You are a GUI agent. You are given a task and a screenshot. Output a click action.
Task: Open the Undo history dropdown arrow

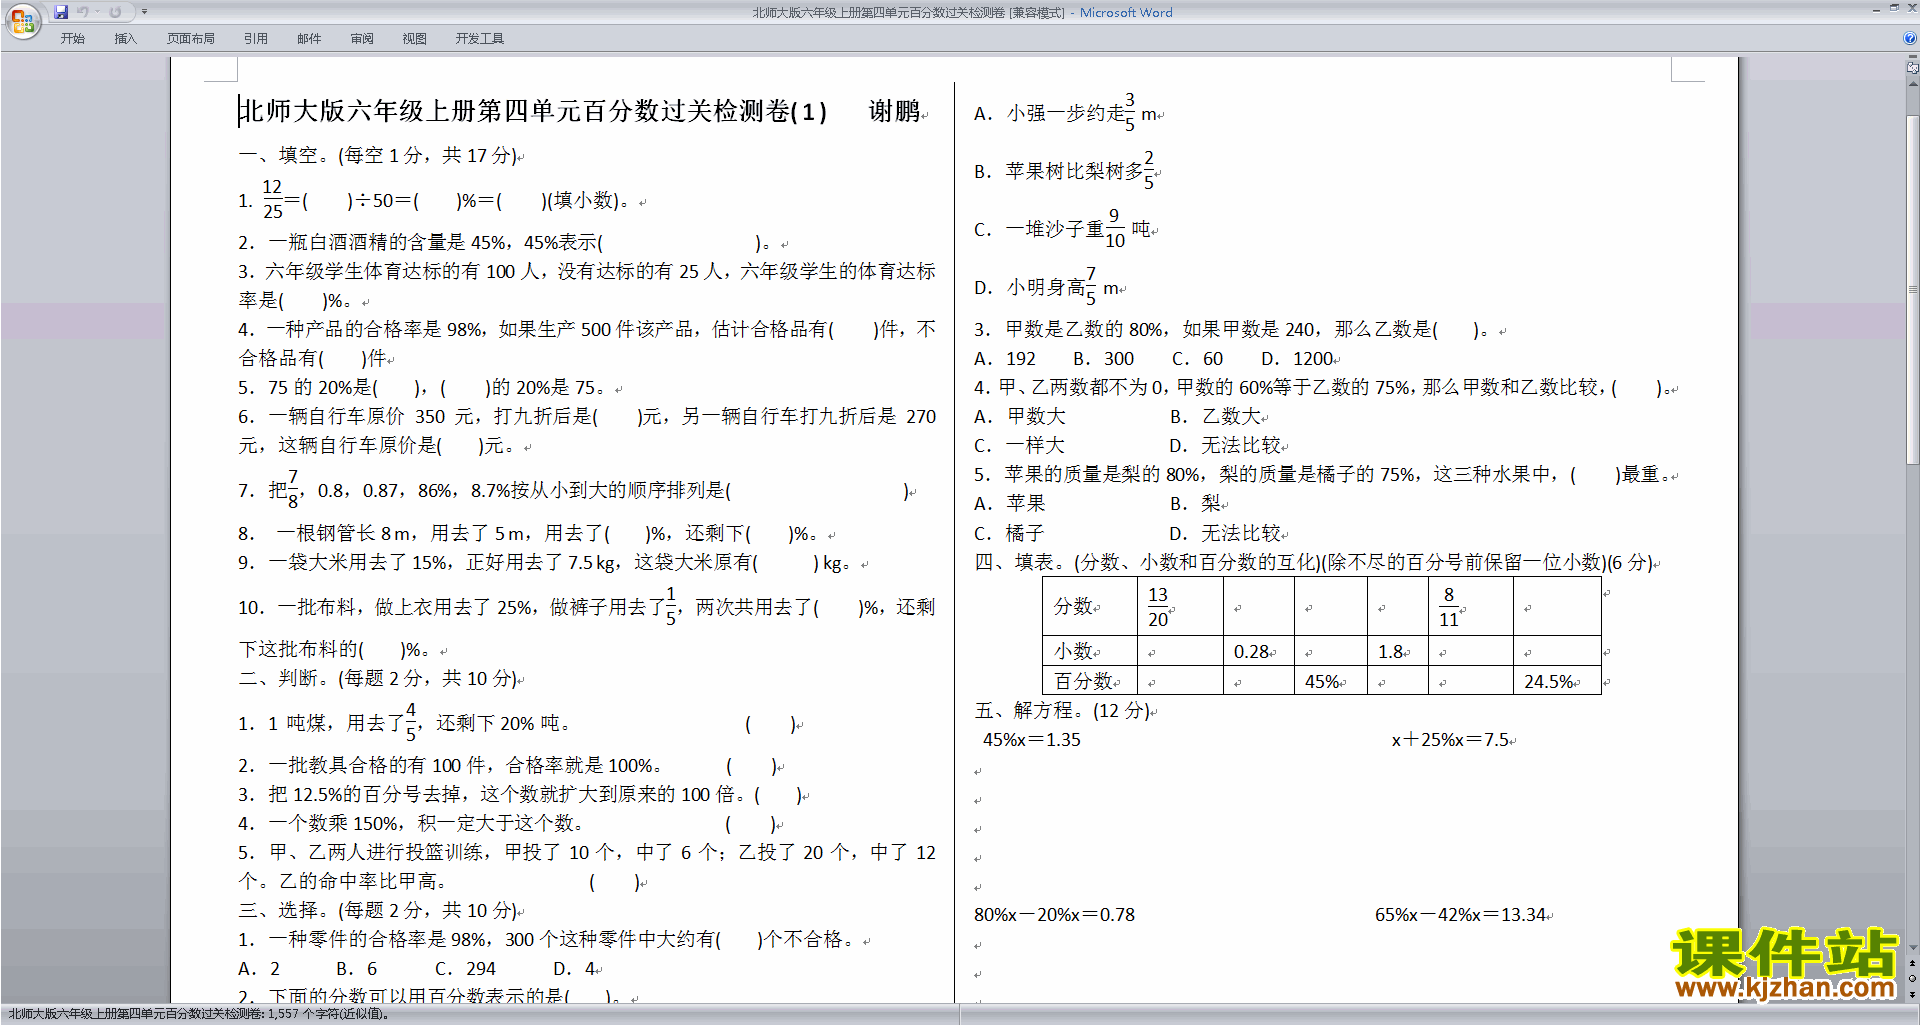98,12
